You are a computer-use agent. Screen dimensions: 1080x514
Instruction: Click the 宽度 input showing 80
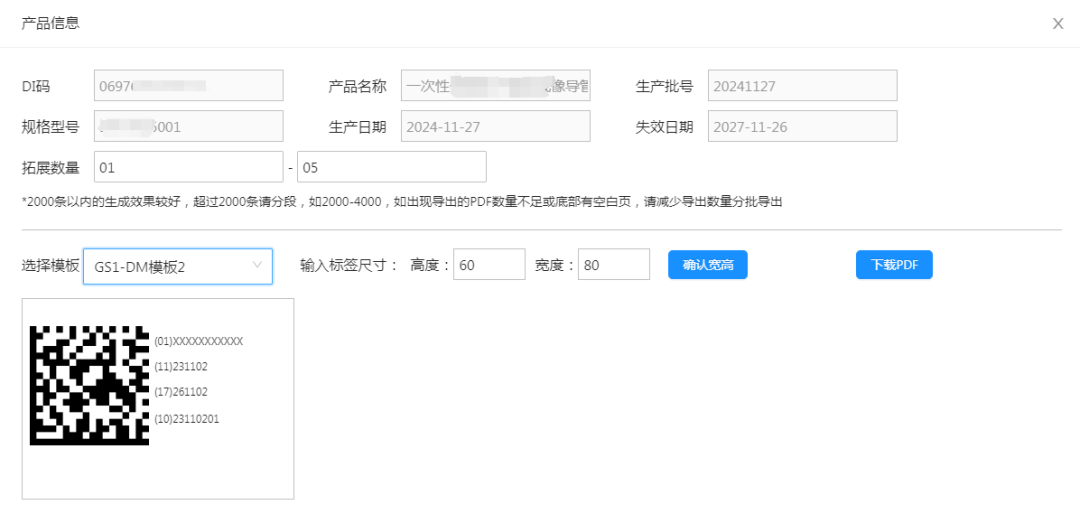614,265
